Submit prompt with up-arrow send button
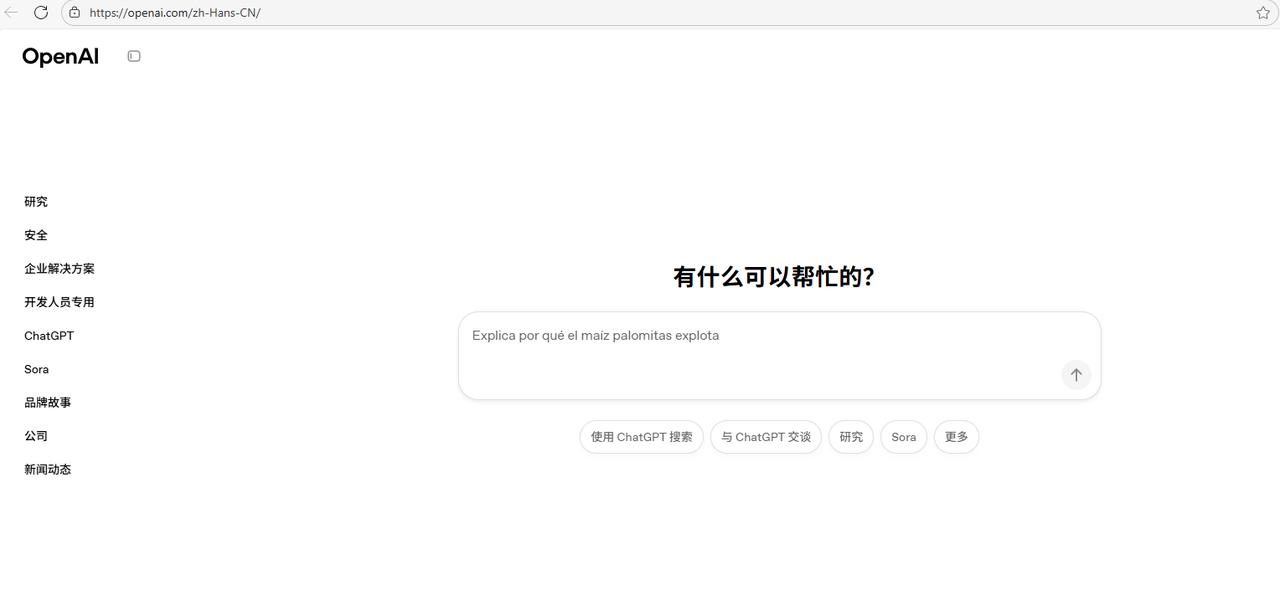Viewport: 1280px width, 611px height. [x=1076, y=375]
